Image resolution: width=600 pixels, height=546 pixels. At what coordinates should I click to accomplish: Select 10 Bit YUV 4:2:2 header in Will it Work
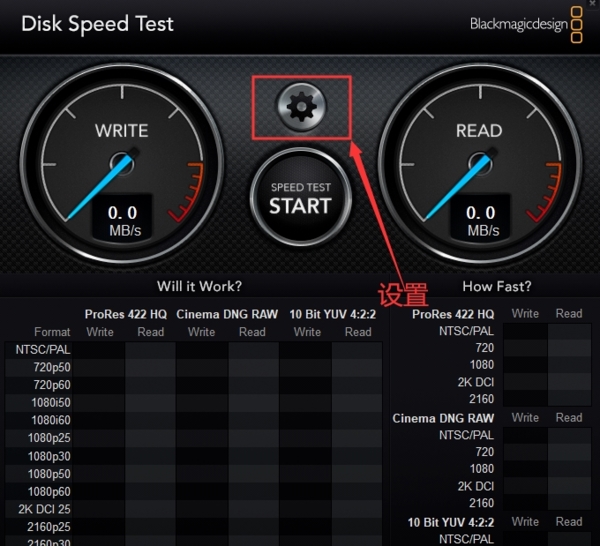333,314
